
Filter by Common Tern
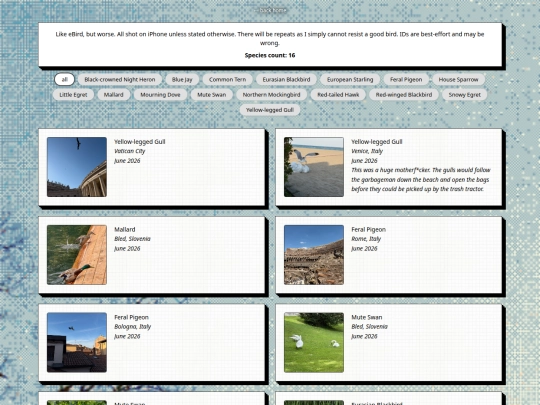click(227, 79)
